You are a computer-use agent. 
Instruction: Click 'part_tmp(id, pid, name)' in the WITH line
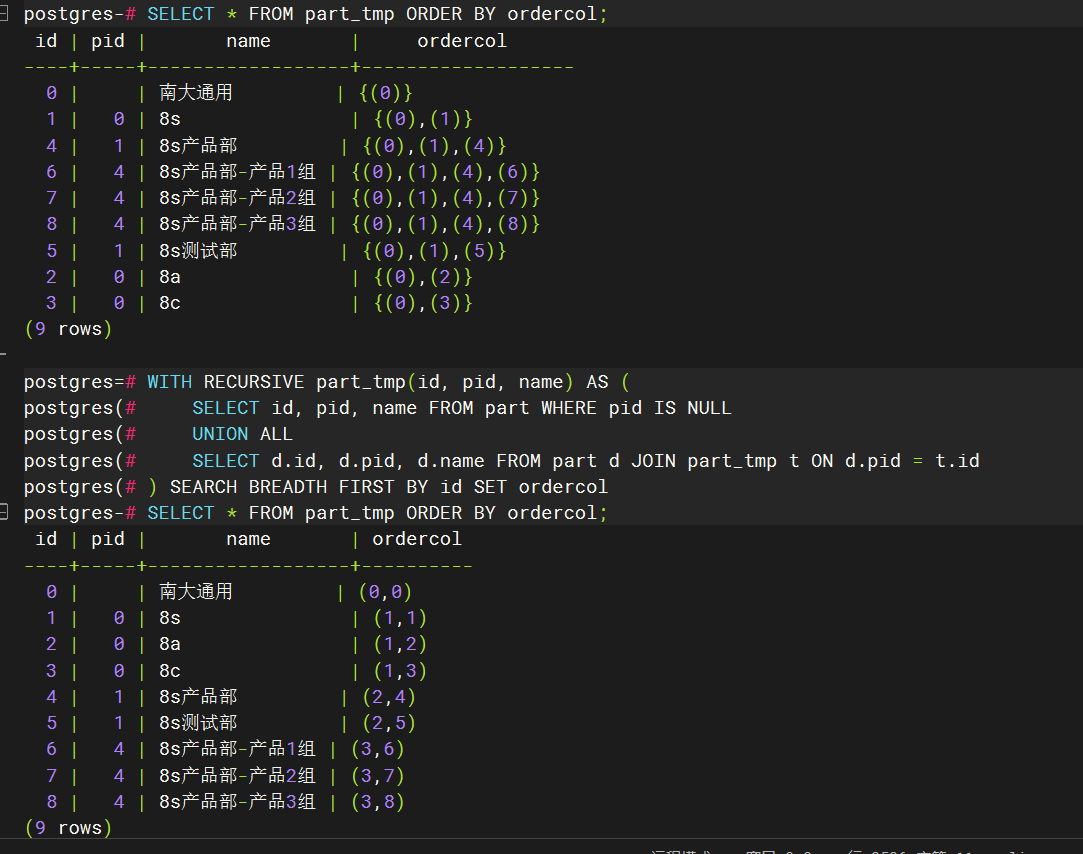tap(445, 382)
